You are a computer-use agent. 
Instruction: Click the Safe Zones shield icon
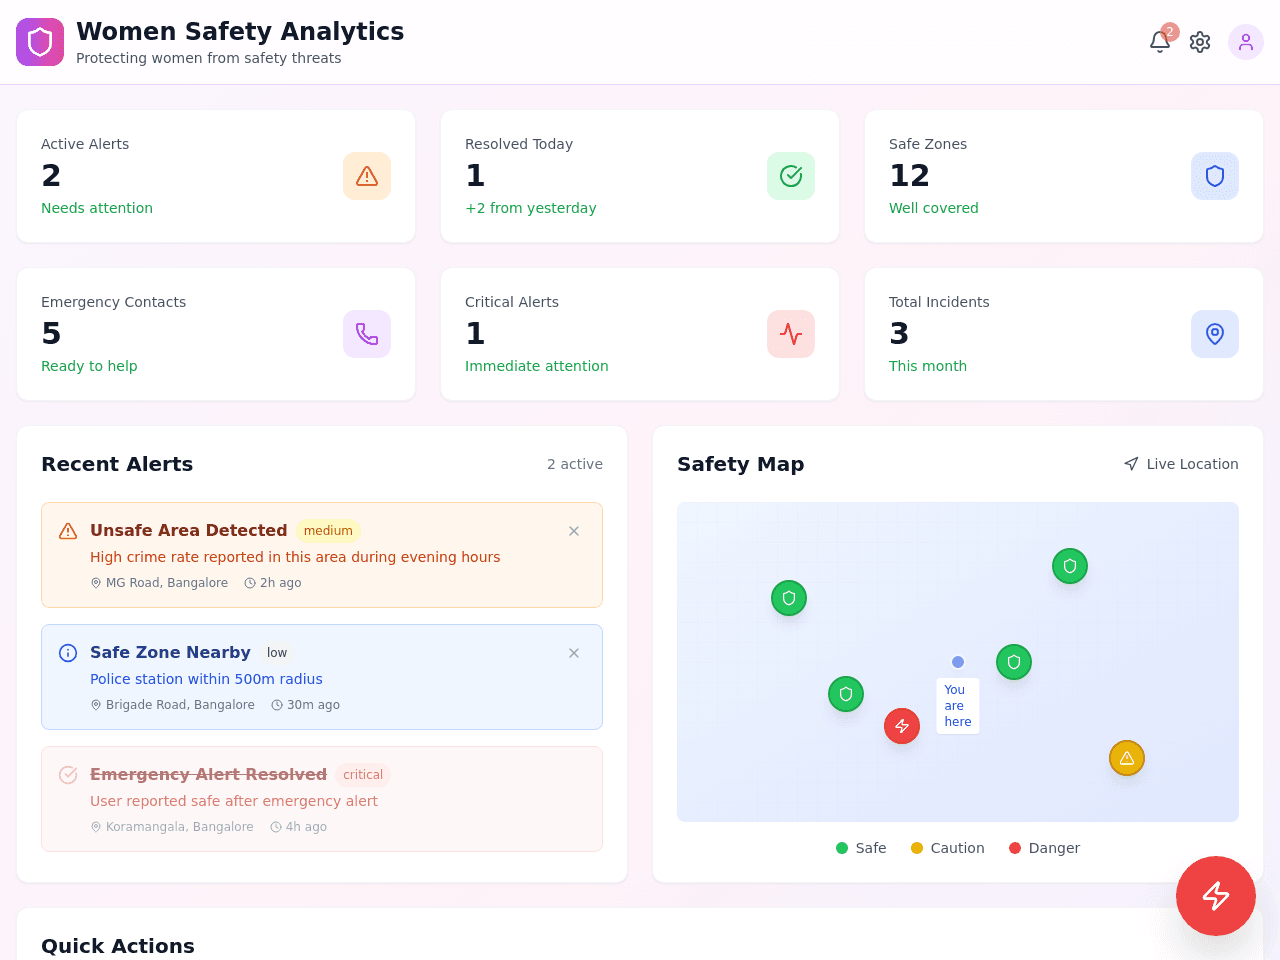tap(1215, 176)
